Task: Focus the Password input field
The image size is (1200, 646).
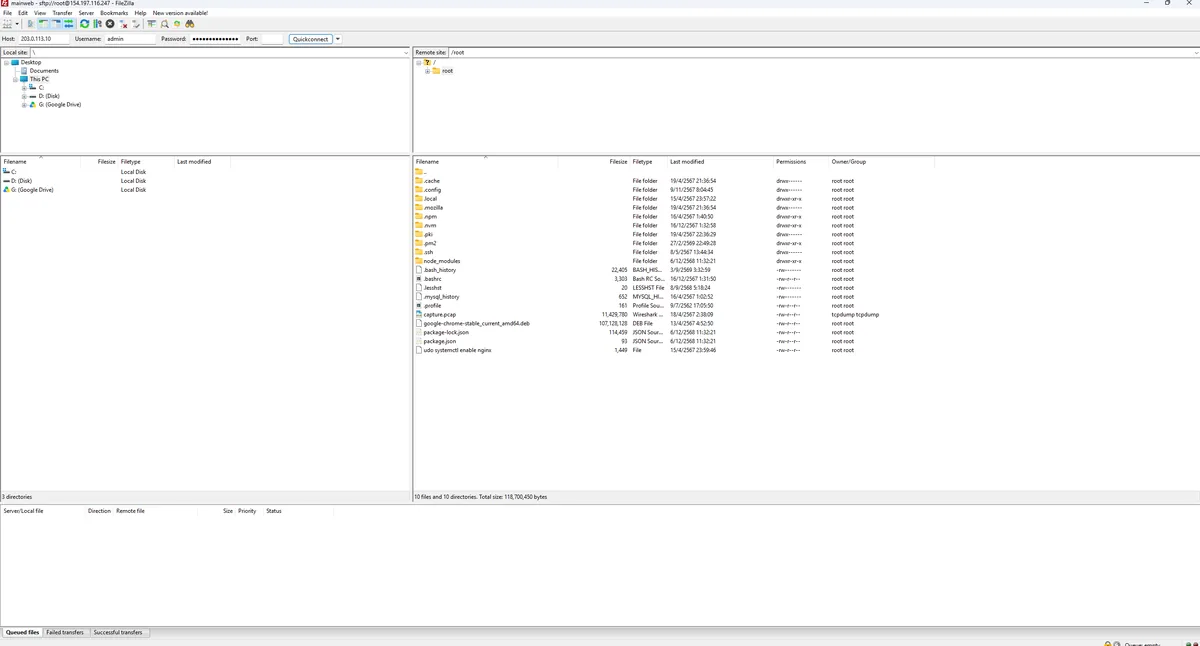Action: pyautogui.click(x=215, y=39)
